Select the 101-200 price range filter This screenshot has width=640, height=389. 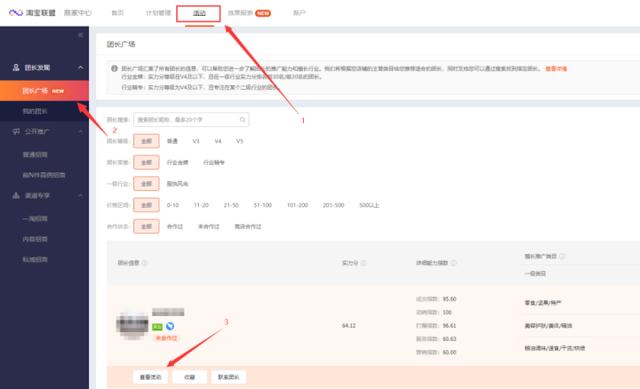pyautogui.click(x=297, y=205)
